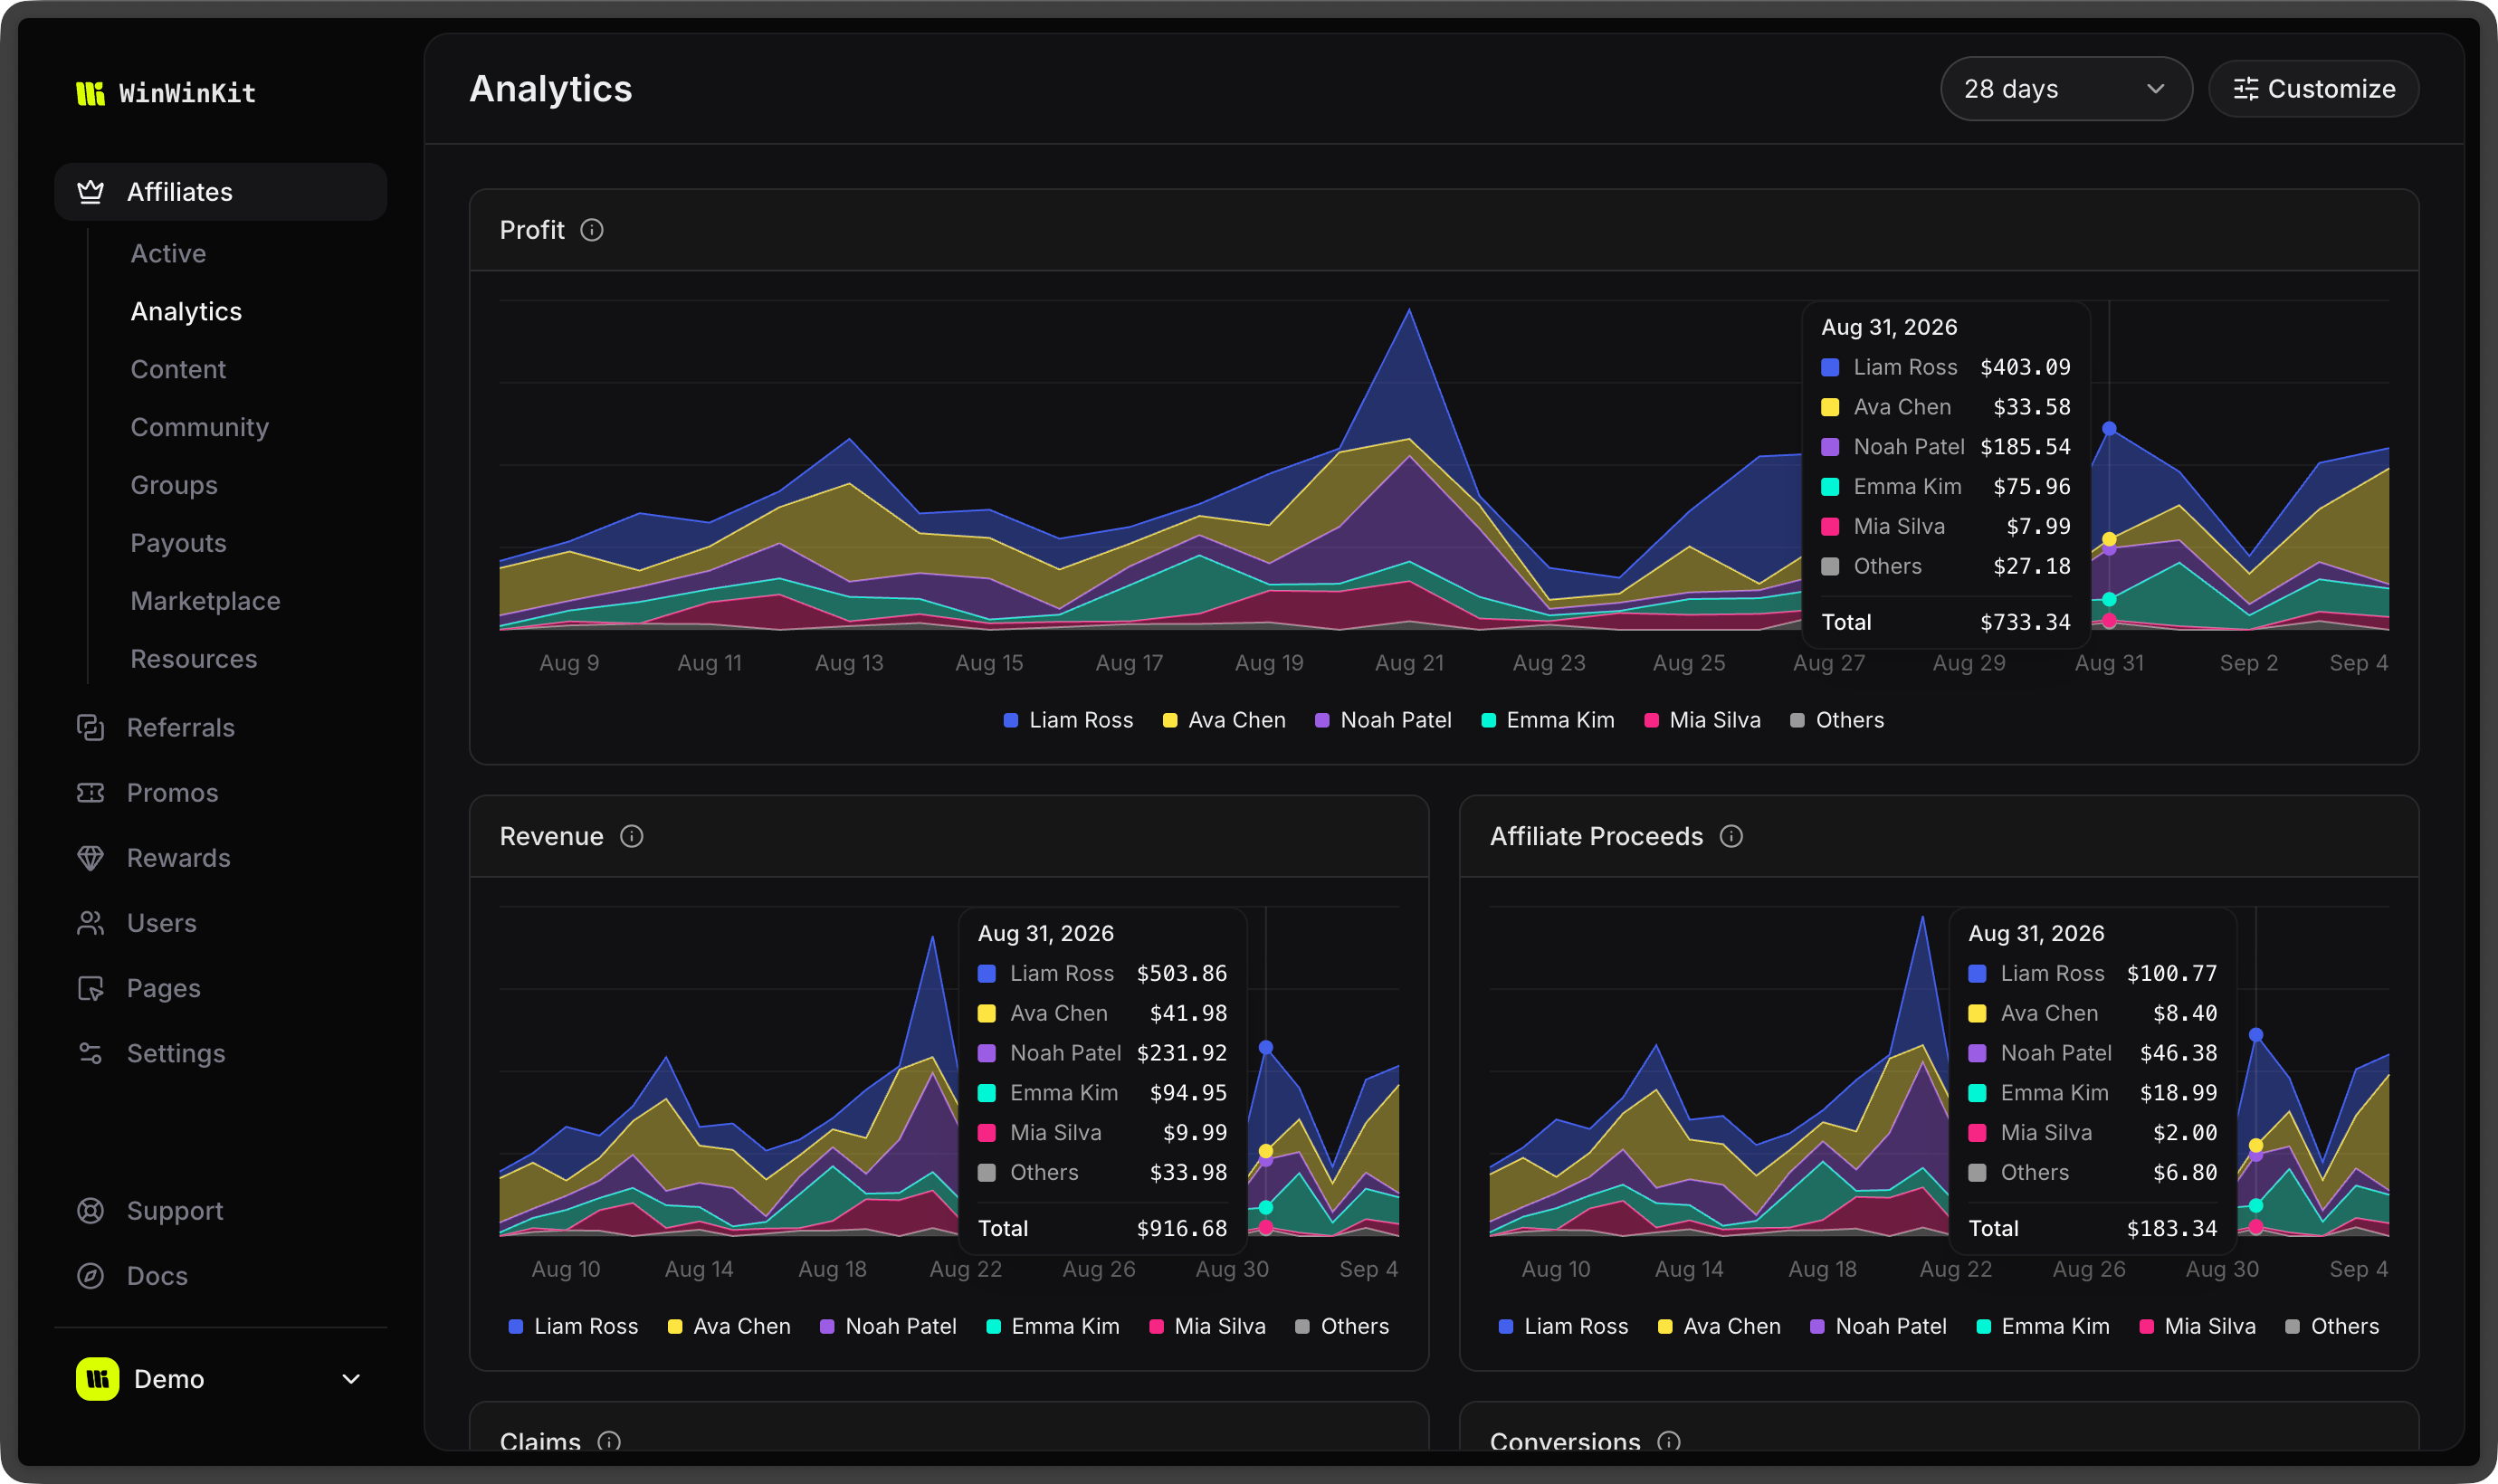This screenshot has width=2498, height=1484.
Task: Select the Analytics submenu item
Action: [x=186, y=312]
